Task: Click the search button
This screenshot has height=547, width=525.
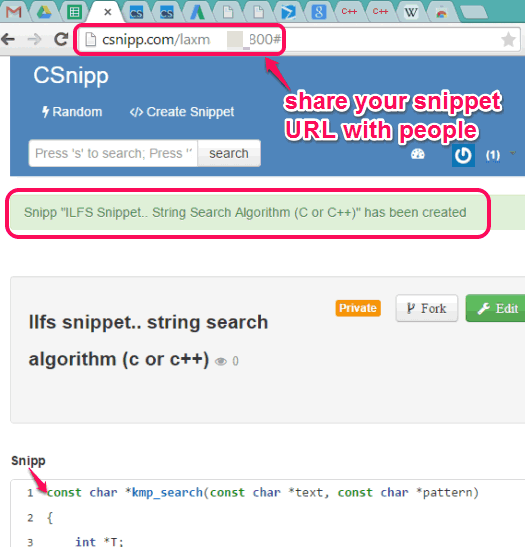Action: pos(229,153)
